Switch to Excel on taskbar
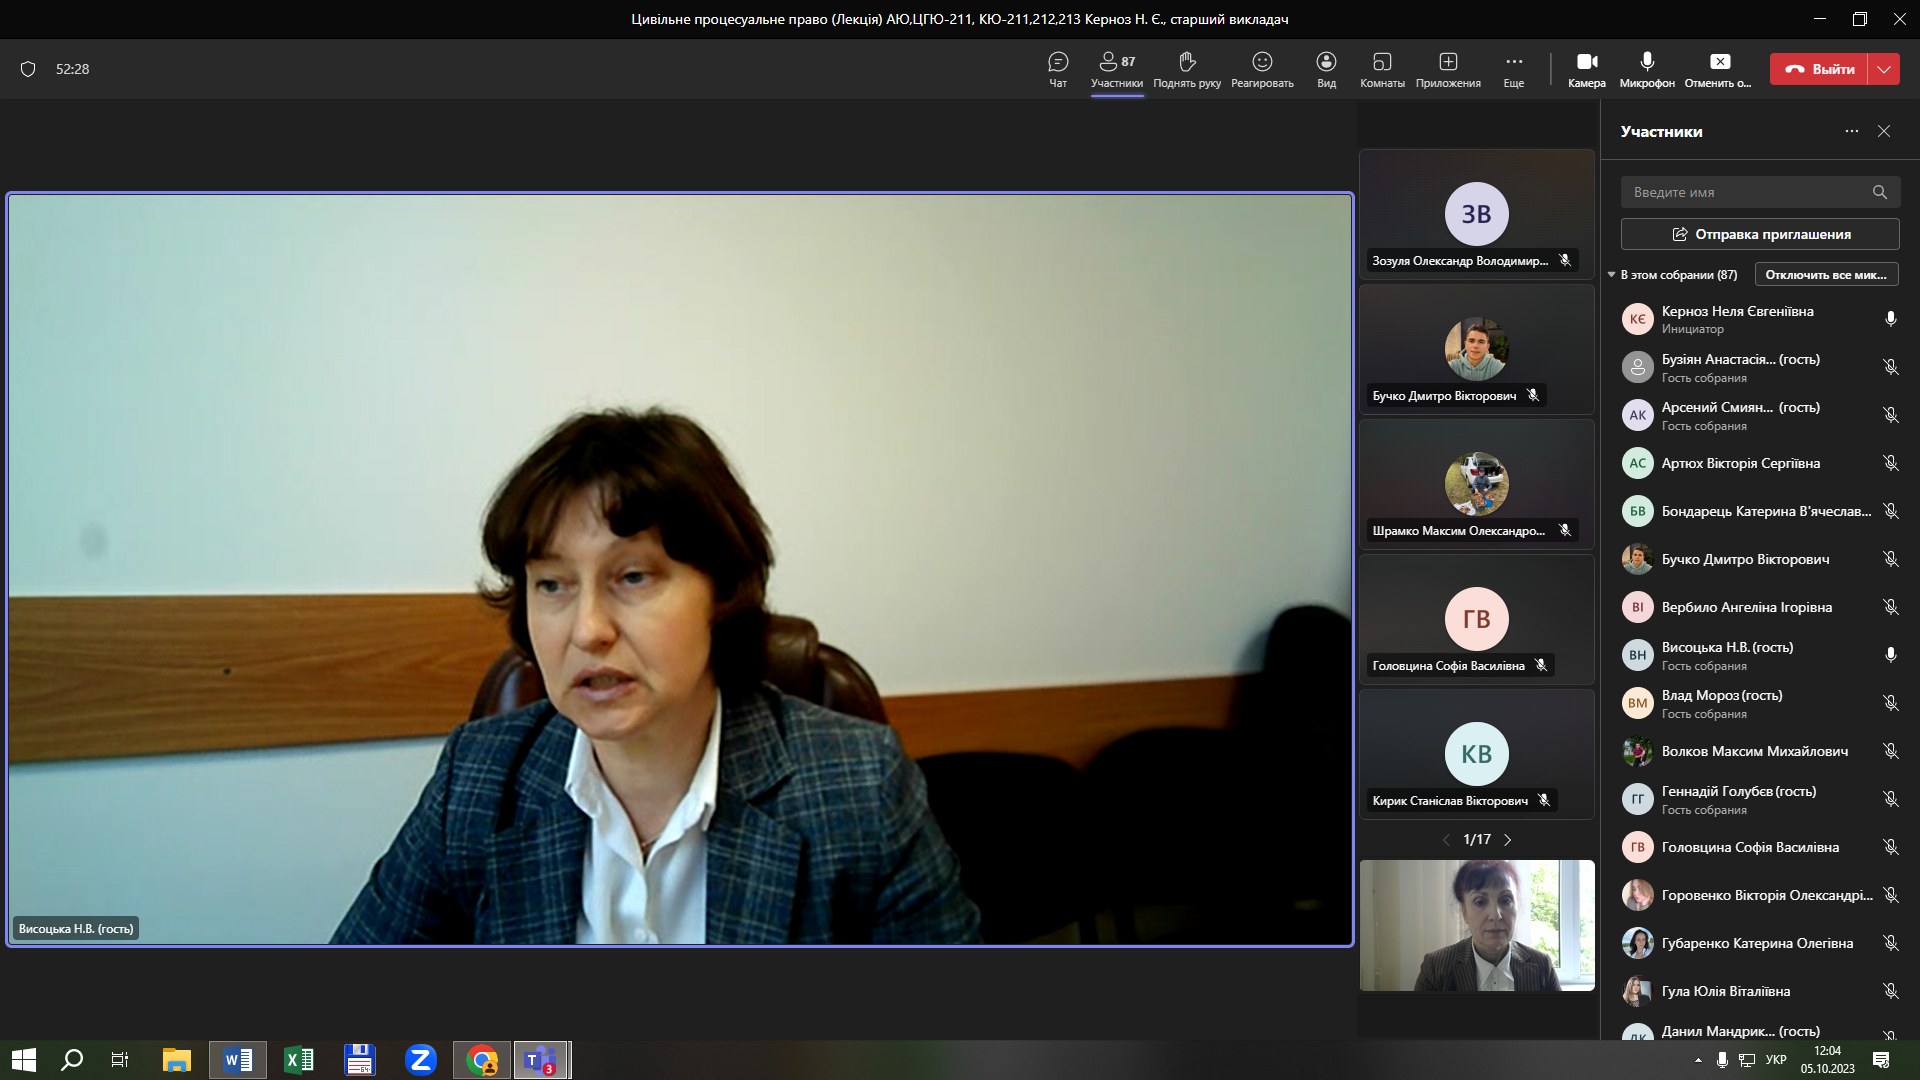The image size is (1920, 1080). tap(299, 1060)
